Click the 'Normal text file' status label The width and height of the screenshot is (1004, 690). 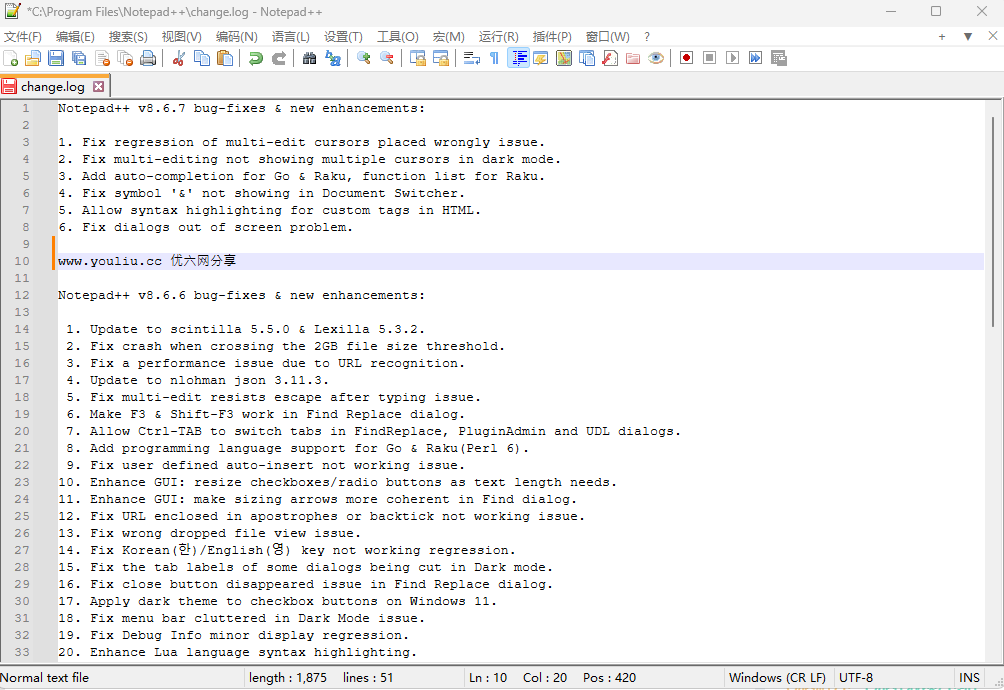(x=44, y=677)
